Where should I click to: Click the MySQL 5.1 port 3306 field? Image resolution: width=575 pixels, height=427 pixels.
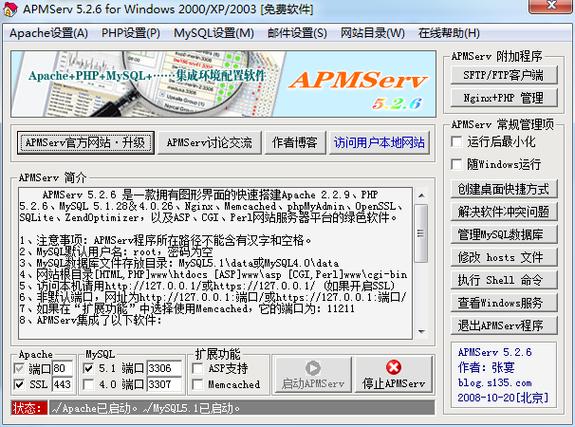pyautogui.click(x=164, y=368)
